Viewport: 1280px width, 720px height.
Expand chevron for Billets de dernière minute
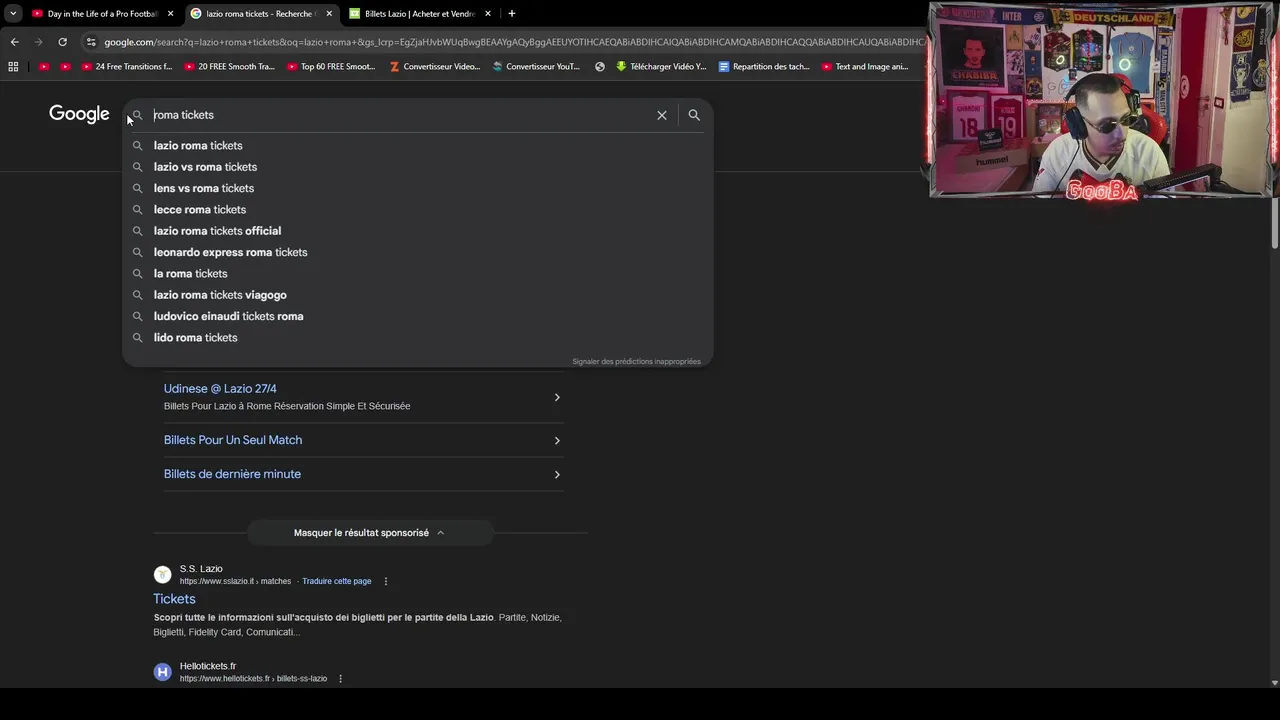(557, 474)
